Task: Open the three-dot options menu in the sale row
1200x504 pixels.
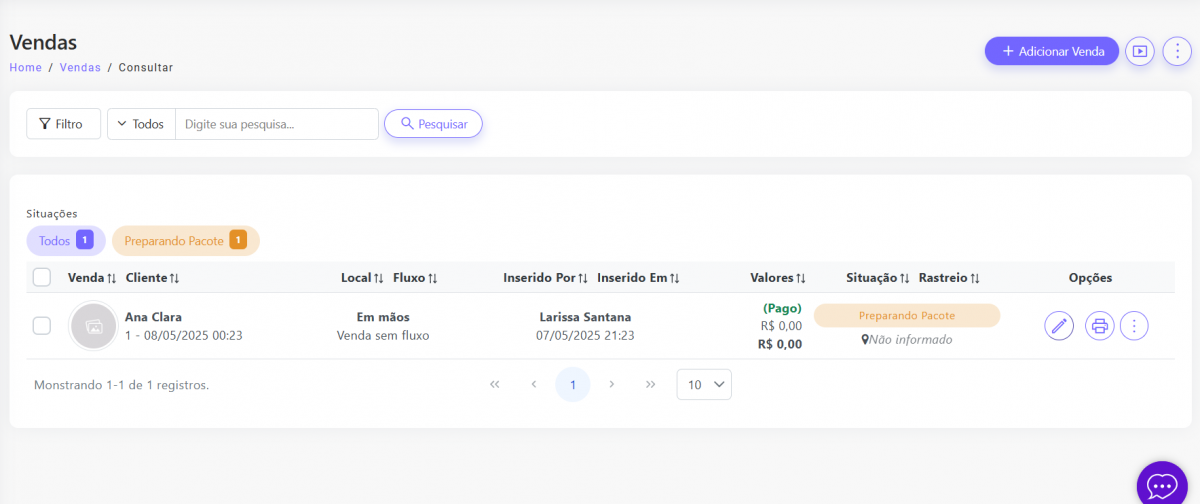Action: pos(1134,325)
